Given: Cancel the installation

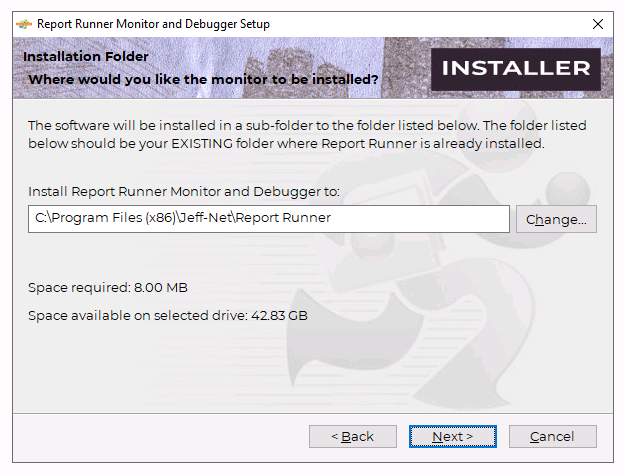Looking at the screenshot, I should pyautogui.click(x=552, y=436).
